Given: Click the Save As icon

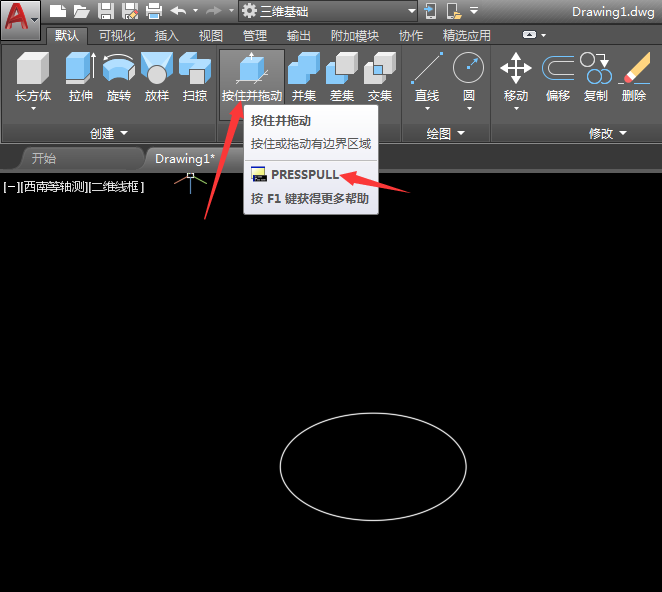Looking at the screenshot, I should click(x=130, y=11).
